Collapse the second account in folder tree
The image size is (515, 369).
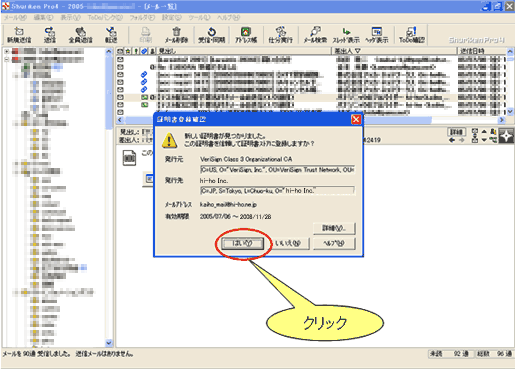7,59
